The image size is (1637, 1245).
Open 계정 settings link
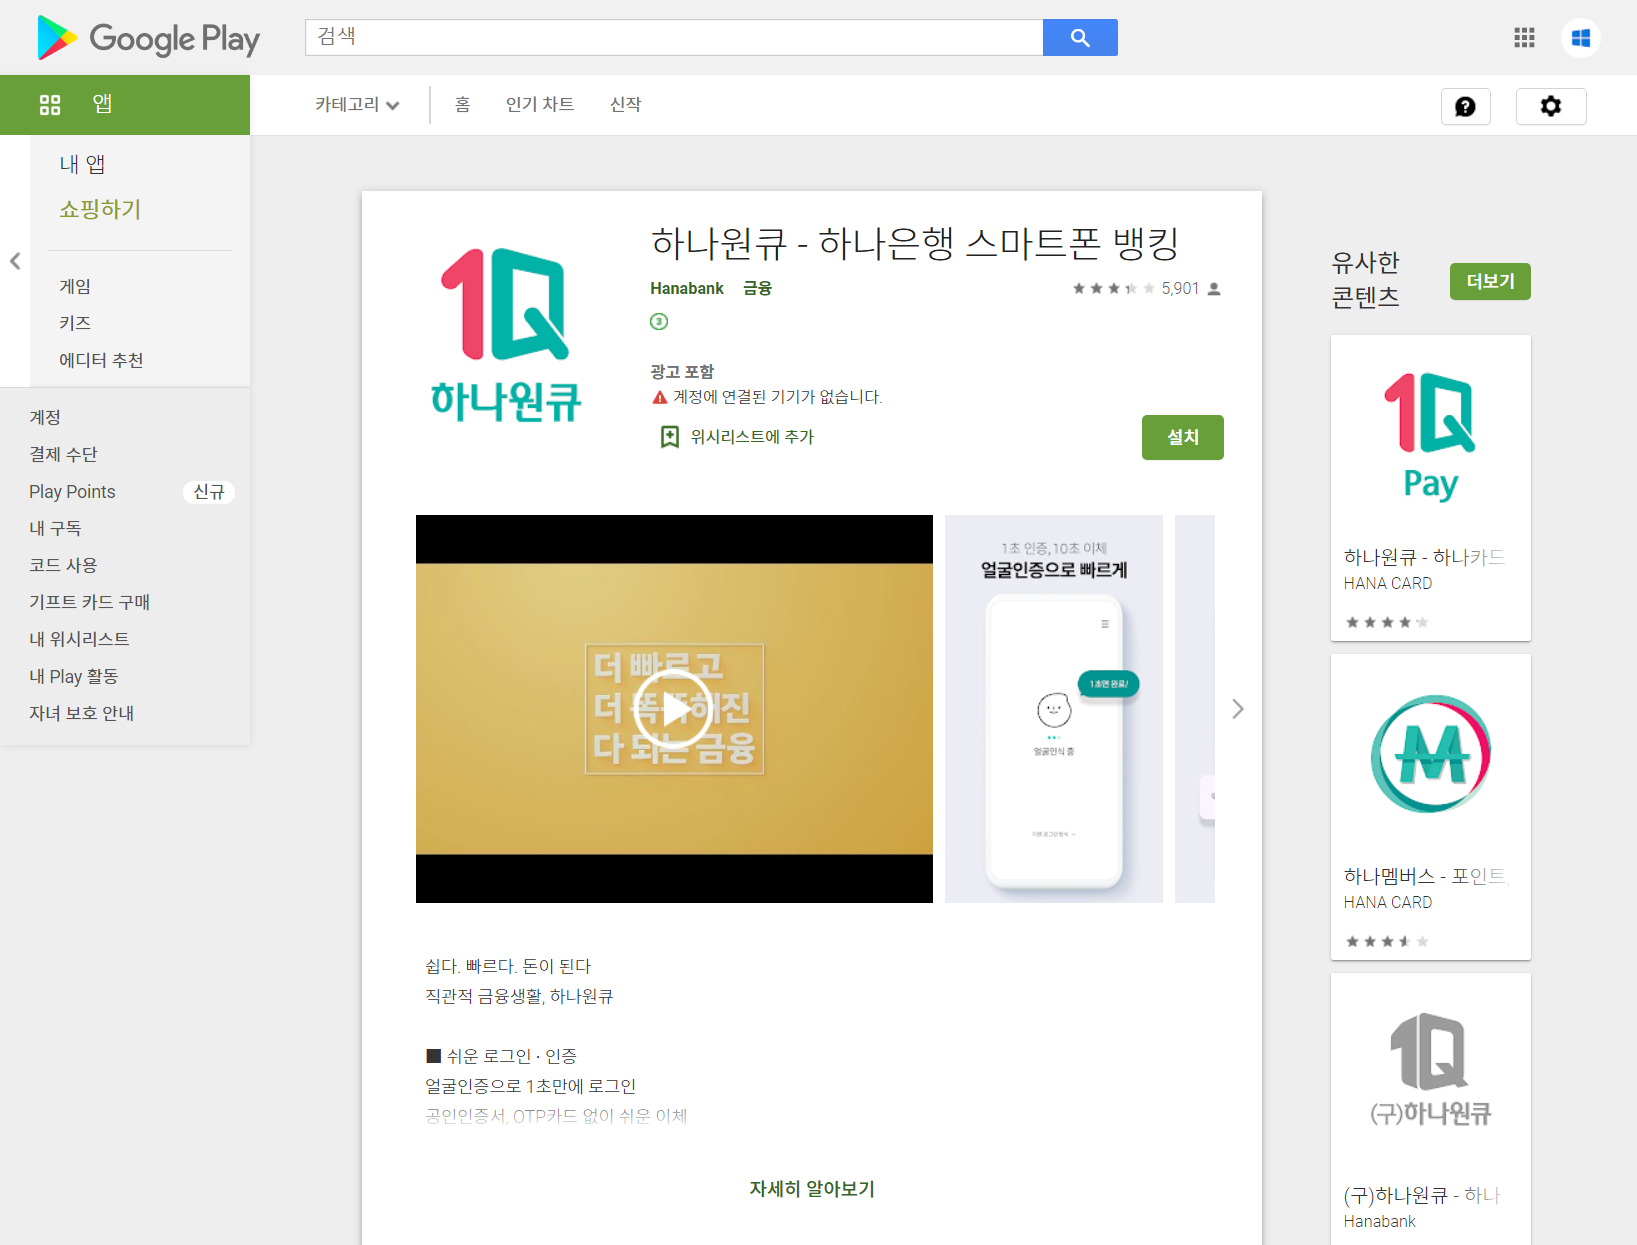pos(45,417)
